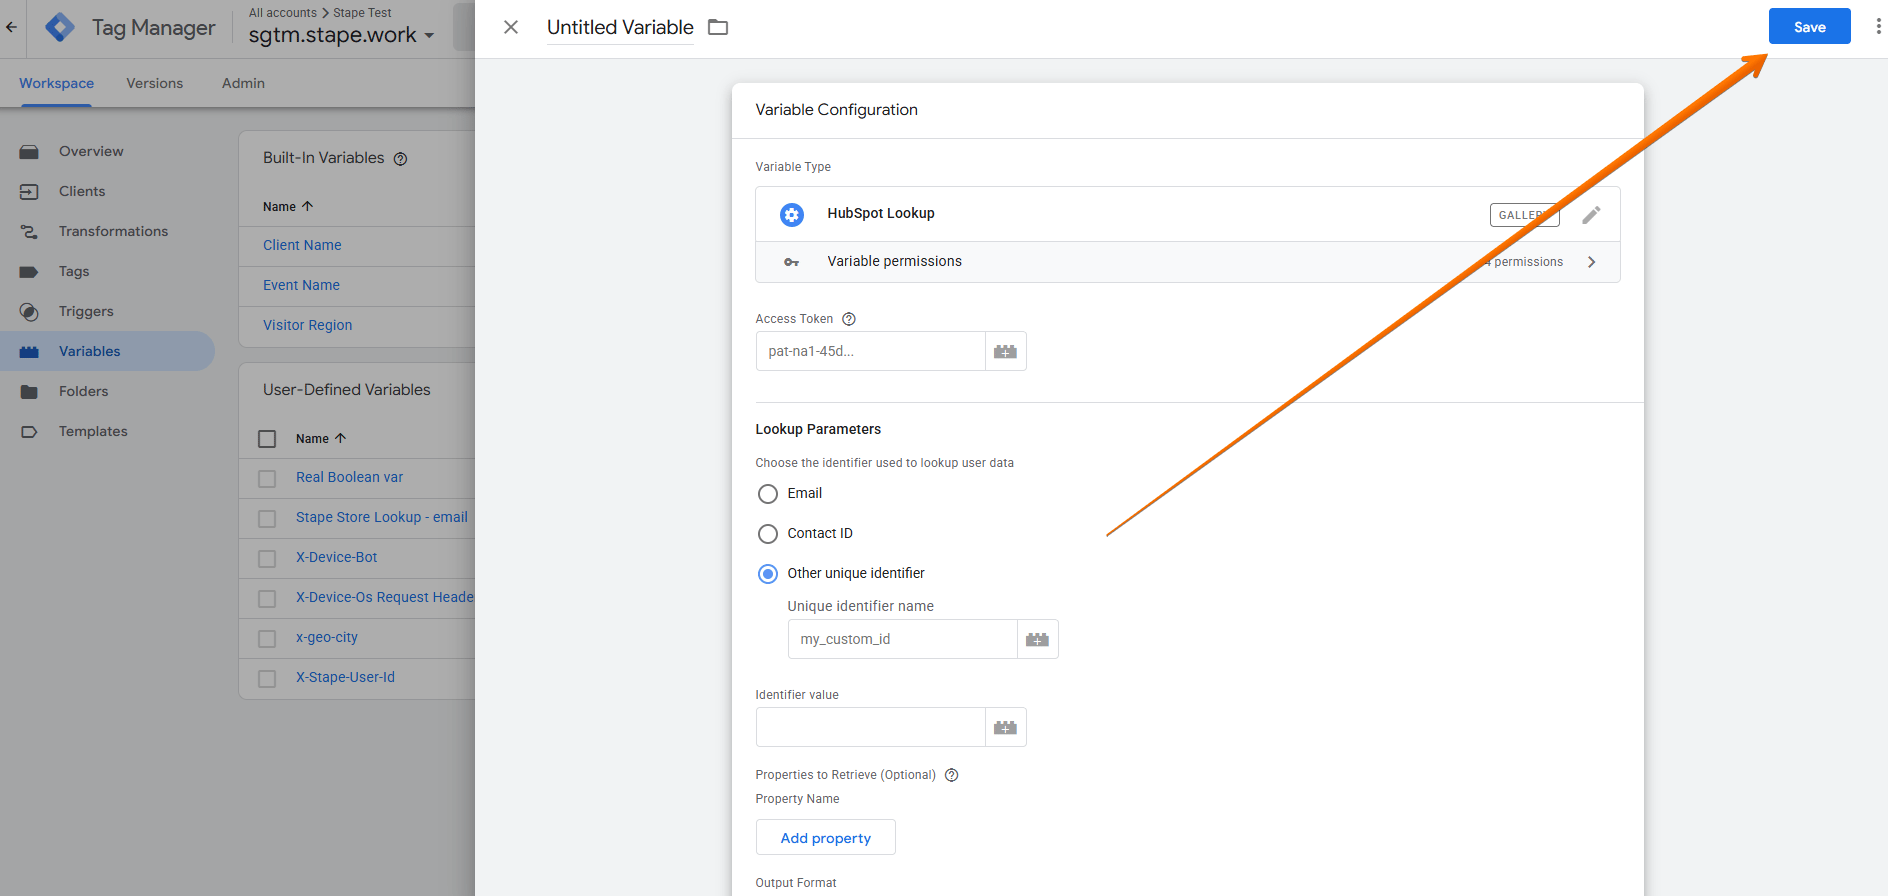Sort Built-In Variables by Name
Viewport: 1888px width, 896px height.
point(288,207)
